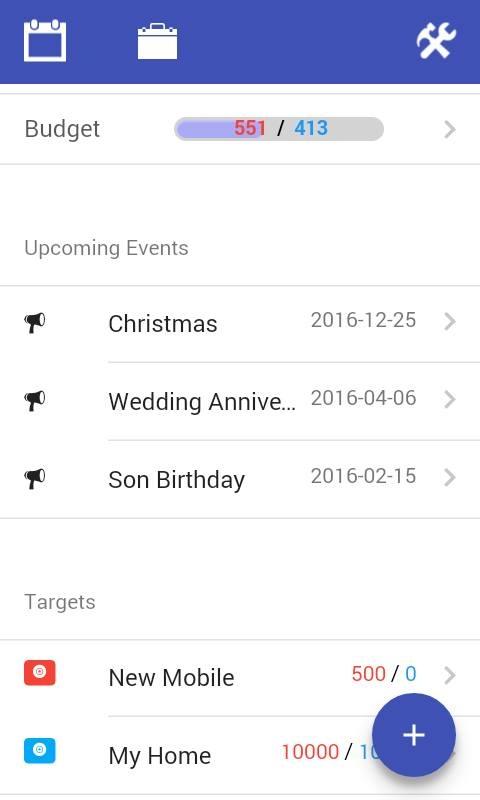This screenshot has width=480, height=800.
Task: Select the My Home target
Action: pos(240,755)
